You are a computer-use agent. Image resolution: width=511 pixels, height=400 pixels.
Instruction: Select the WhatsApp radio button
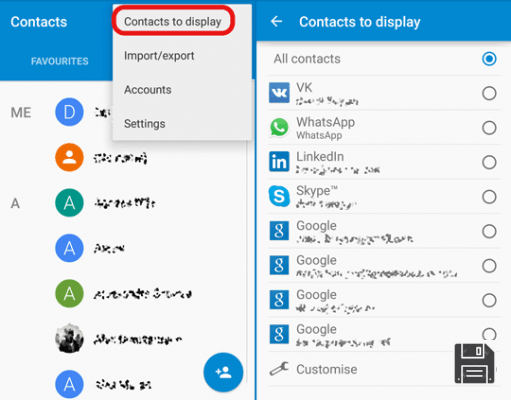[x=489, y=128]
